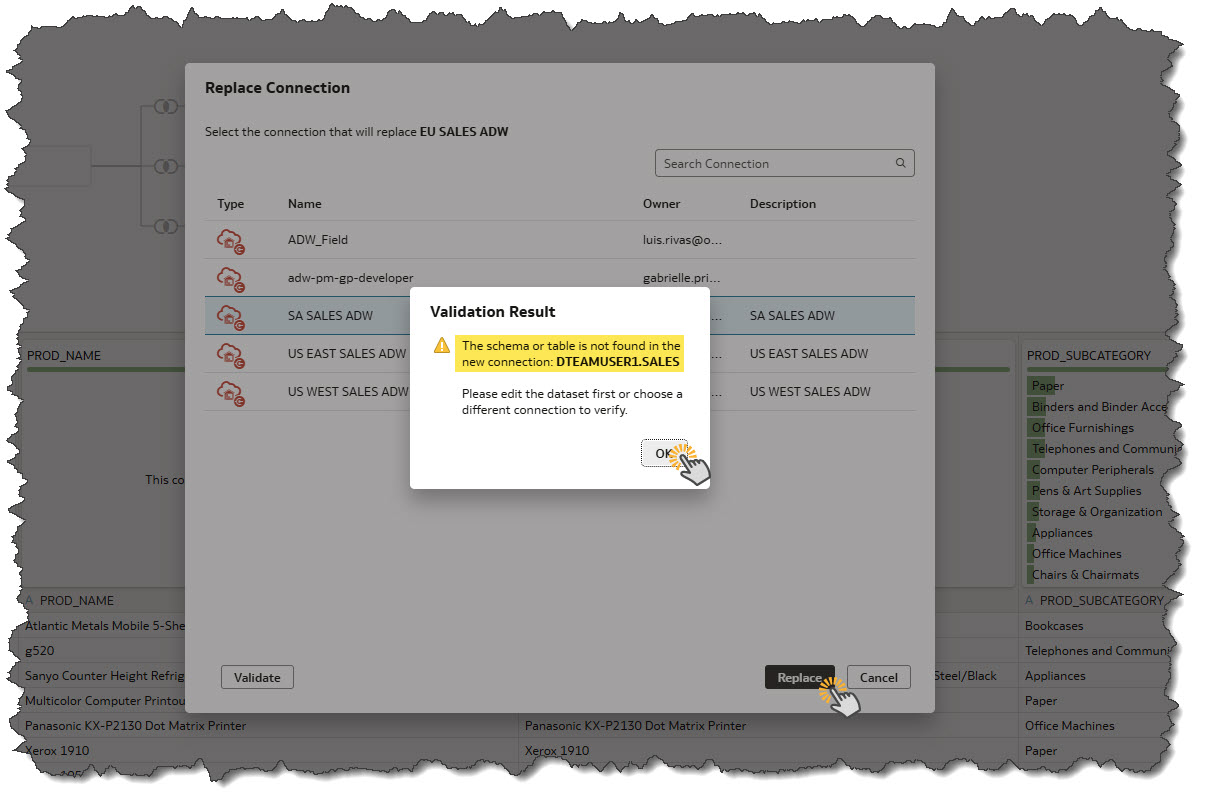Click PROD_SUBCATEGORY table column header in background
The height and width of the screenshot is (800, 1207).
point(1102,601)
